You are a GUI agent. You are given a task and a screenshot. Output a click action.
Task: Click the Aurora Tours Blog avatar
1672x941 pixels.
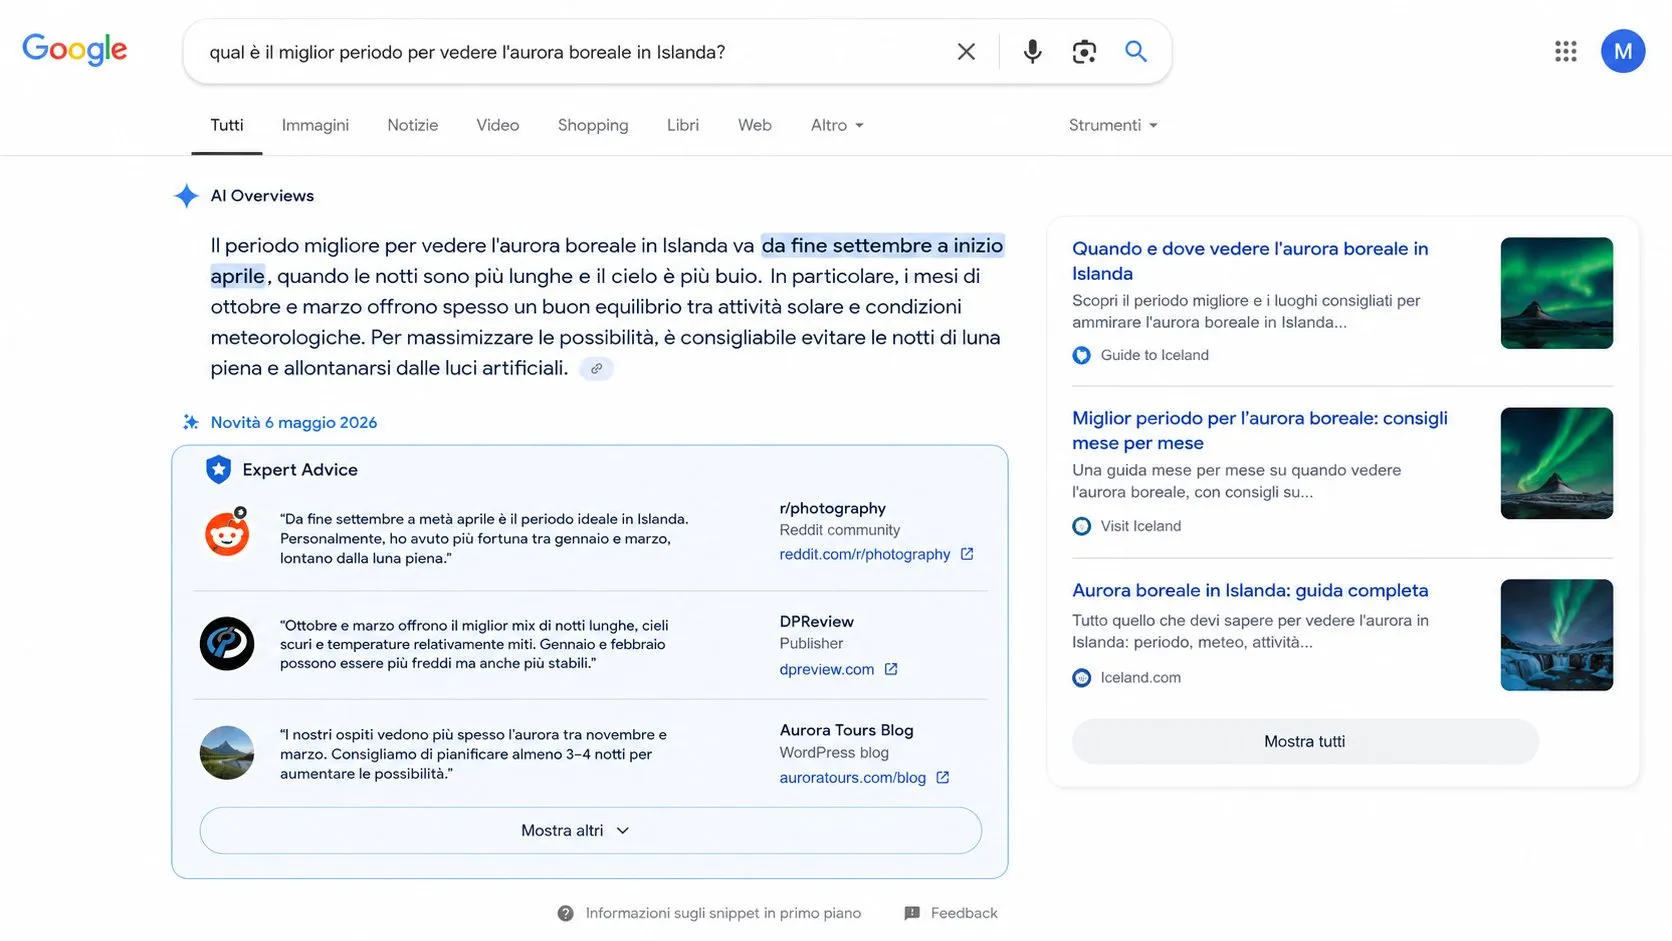pyautogui.click(x=227, y=753)
